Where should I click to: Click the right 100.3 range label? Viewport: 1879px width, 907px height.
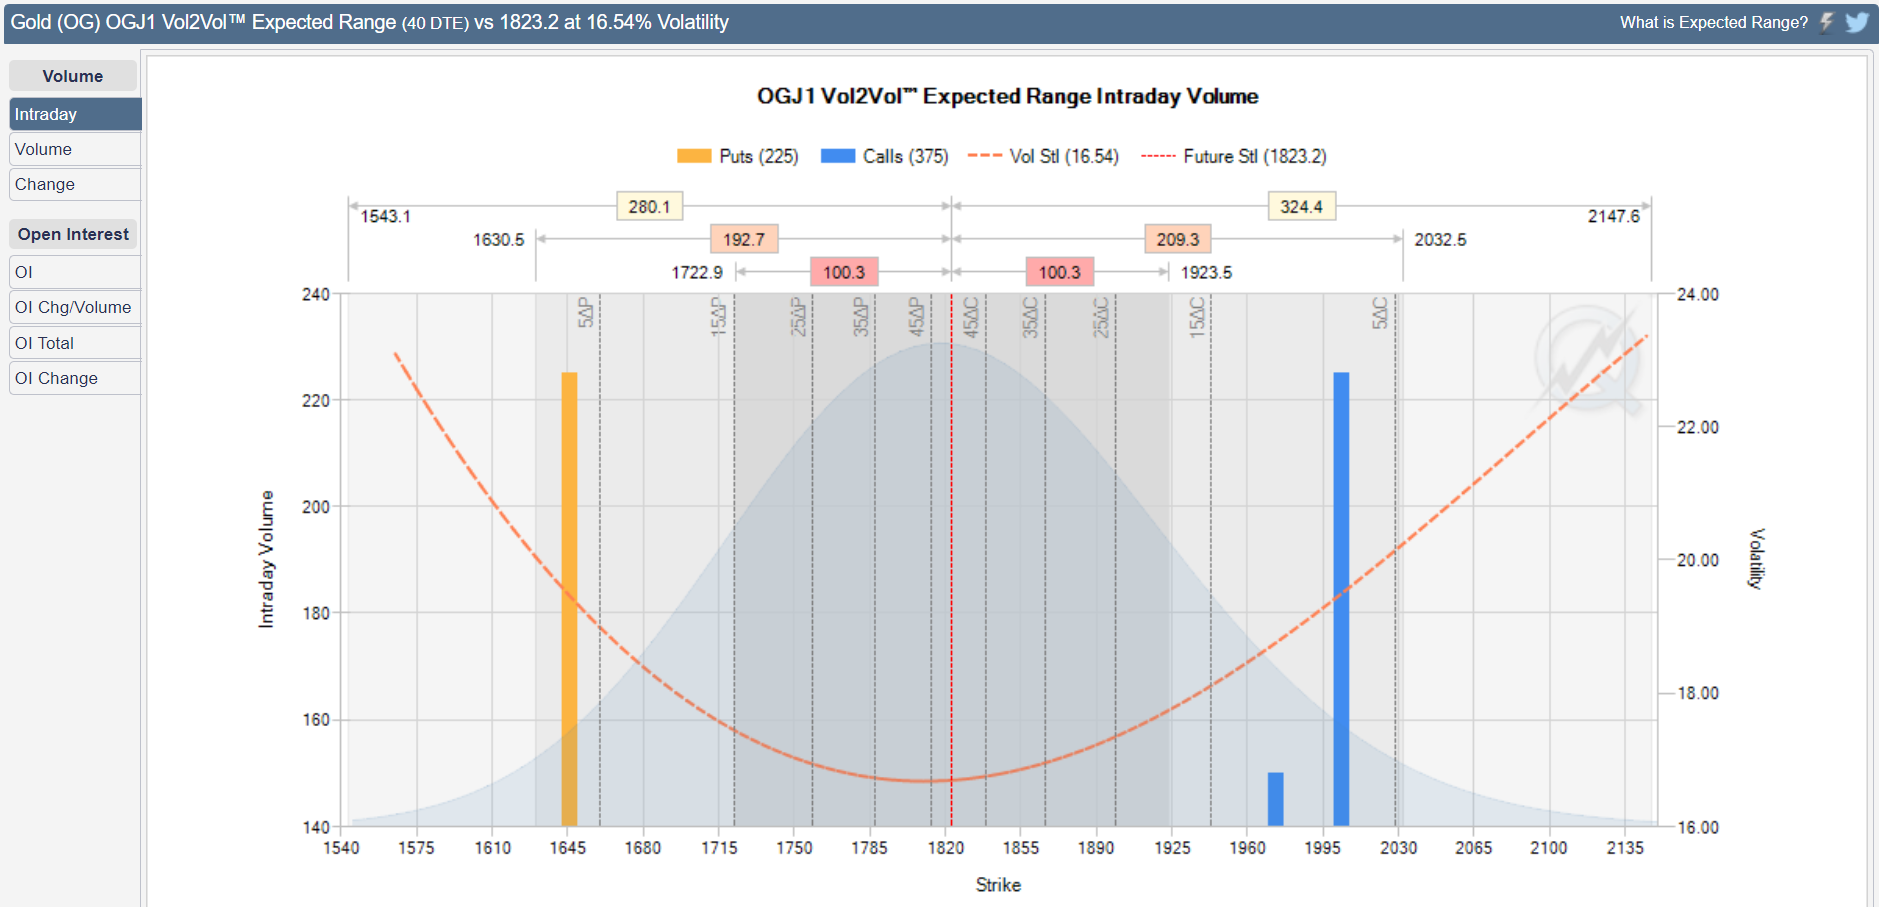1060,272
